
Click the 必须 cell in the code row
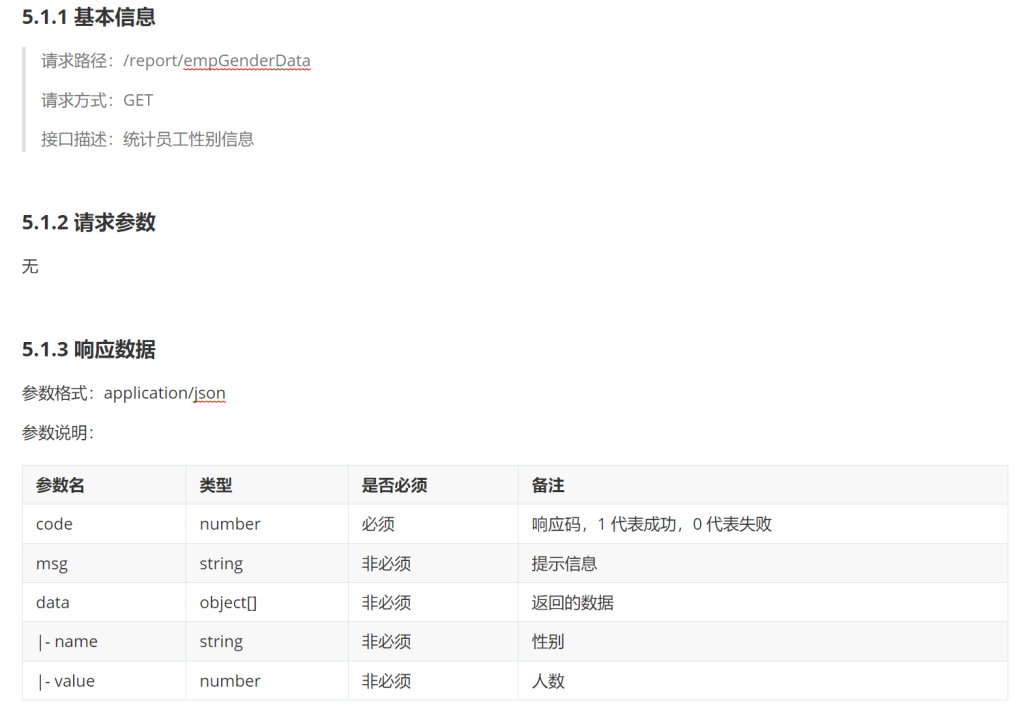[x=378, y=524]
